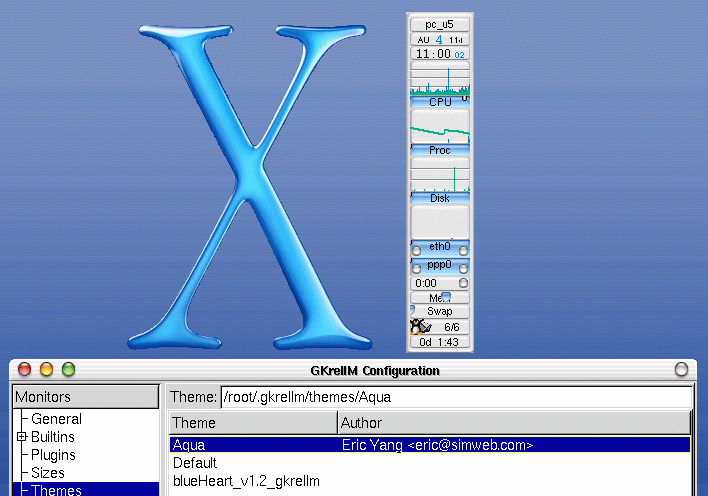The width and height of the screenshot is (708, 496).
Task: Click the left LED indicator of ppp0
Action: 416,269
